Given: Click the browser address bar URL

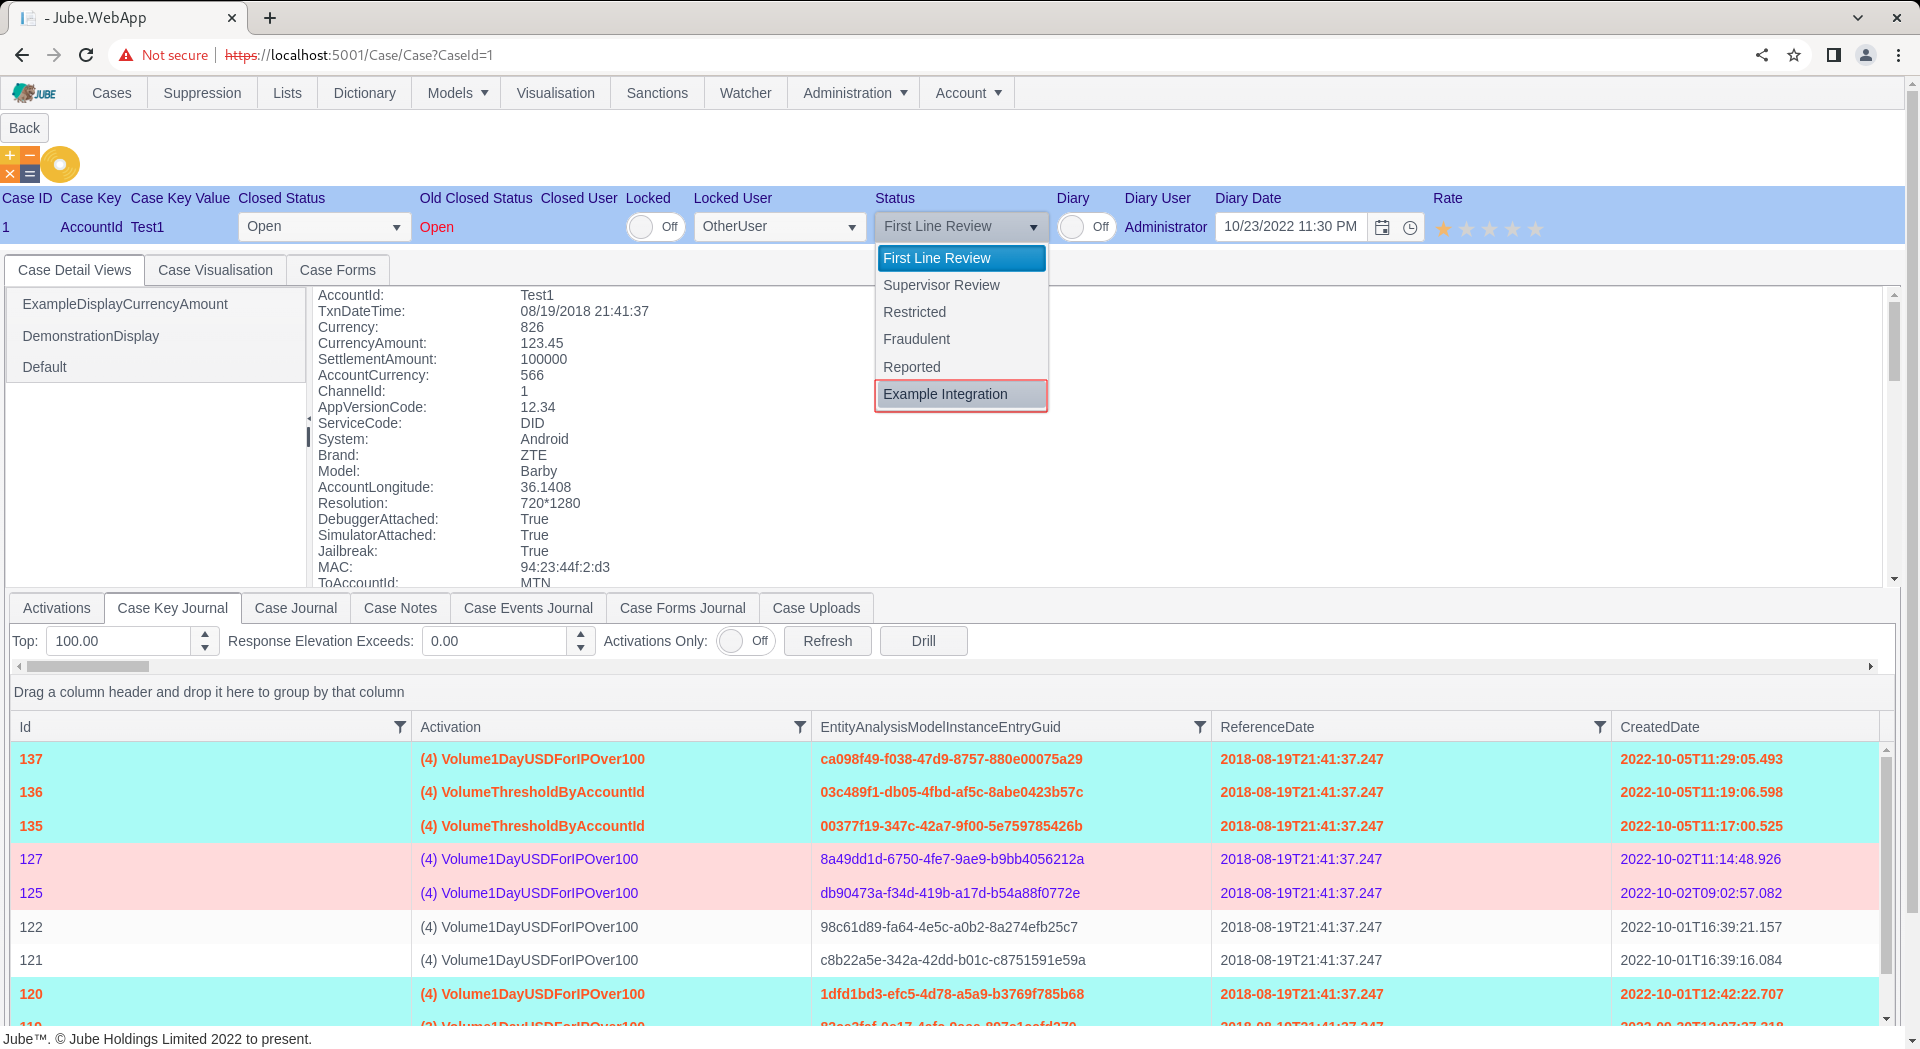Looking at the screenshot, I should coord(359,55).
